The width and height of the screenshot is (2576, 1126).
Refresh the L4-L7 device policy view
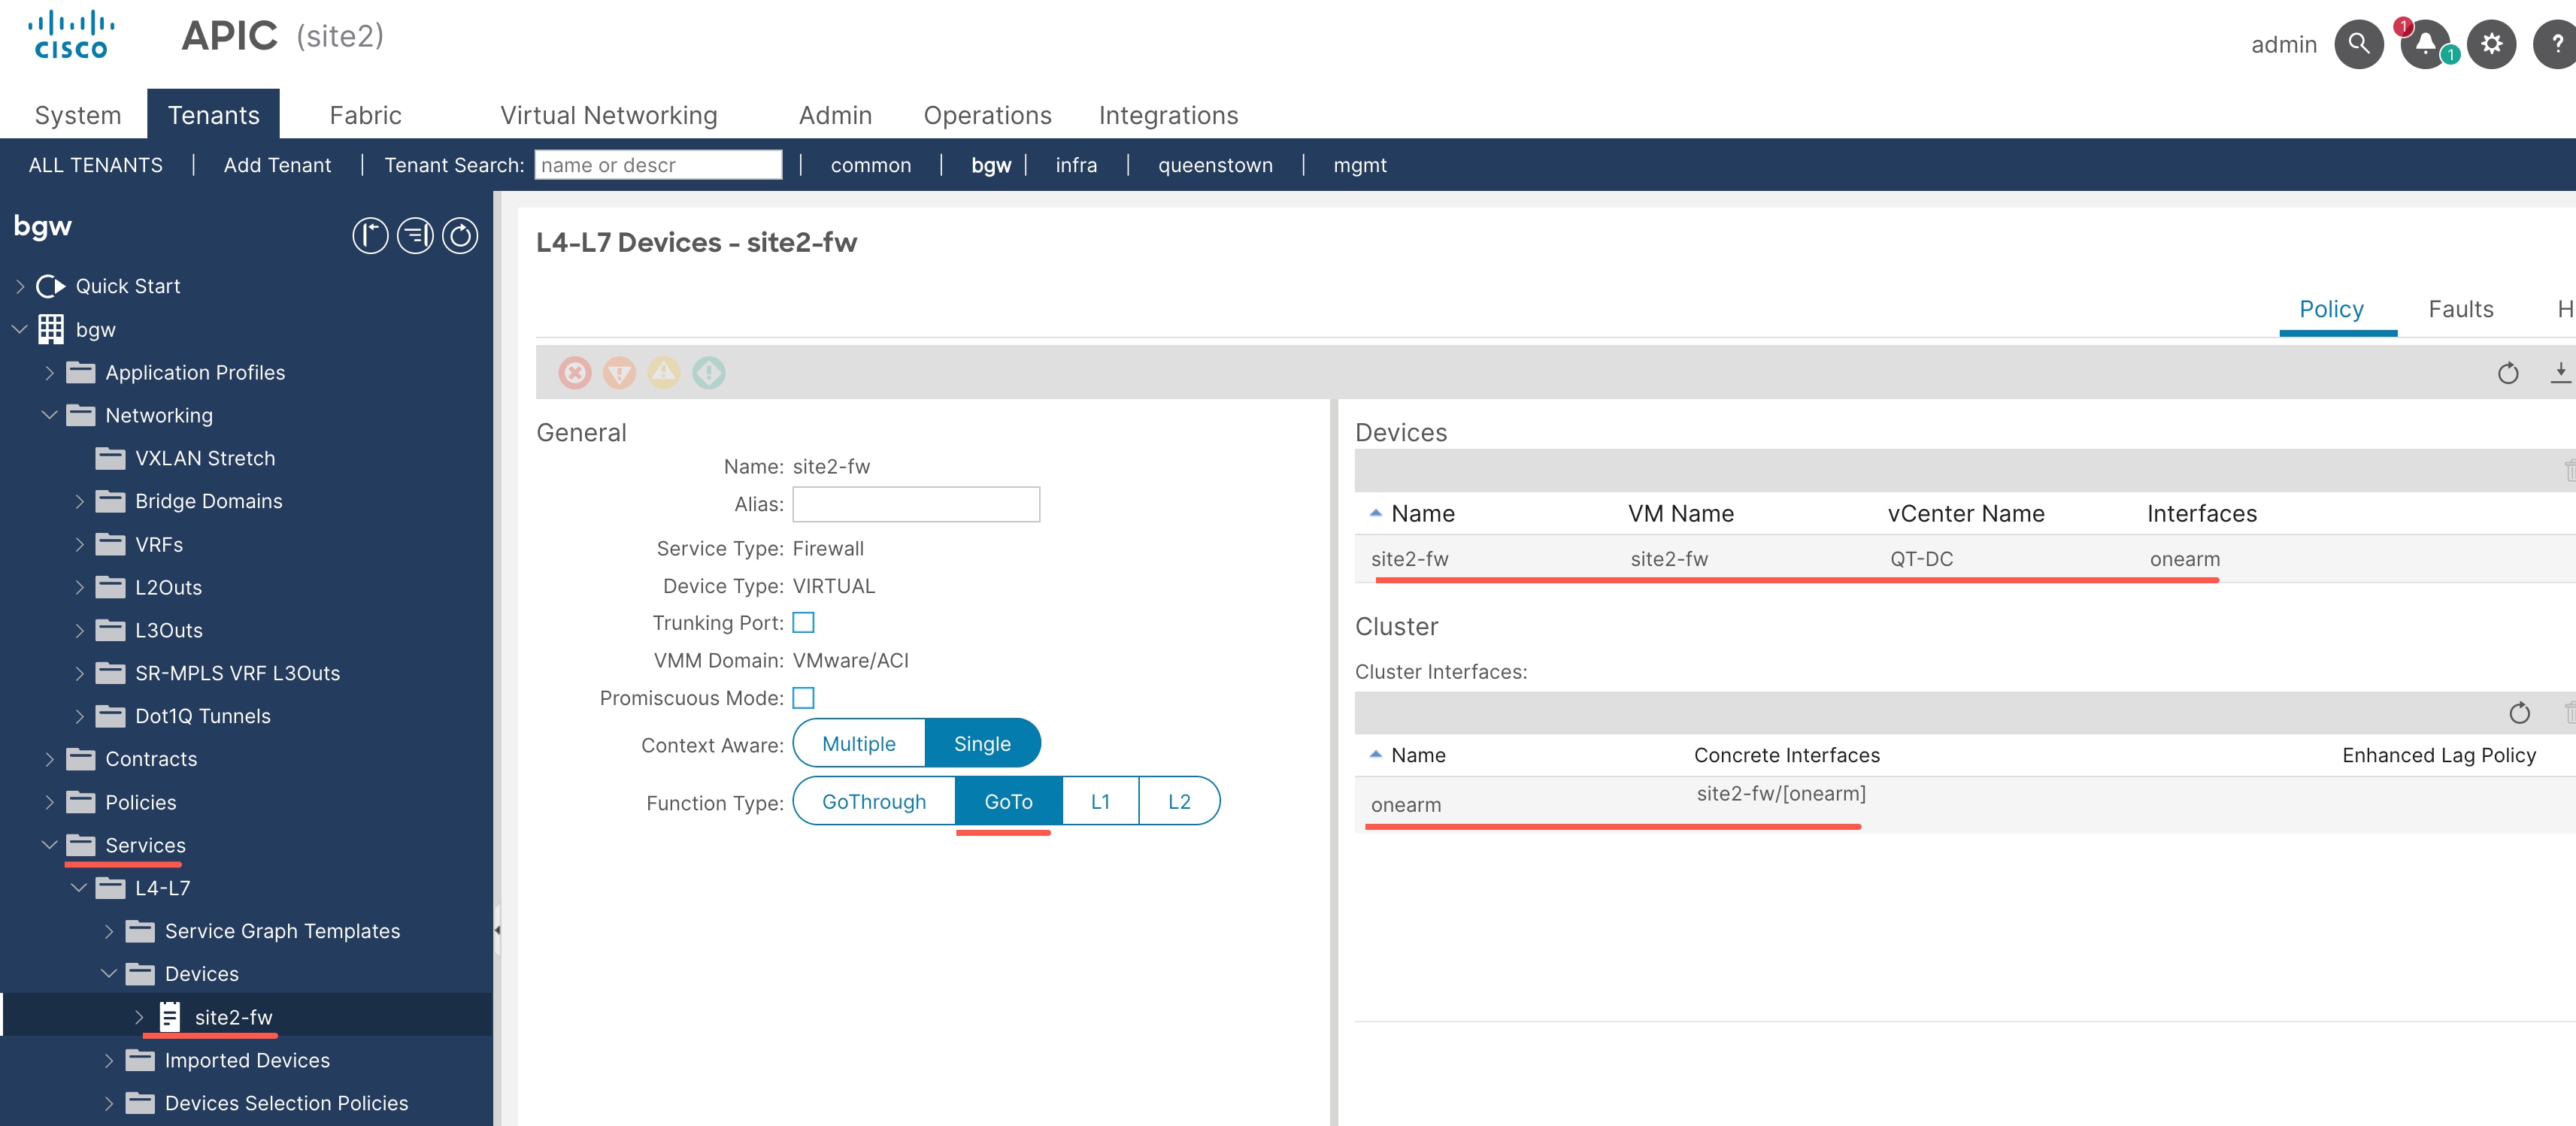2508,373
